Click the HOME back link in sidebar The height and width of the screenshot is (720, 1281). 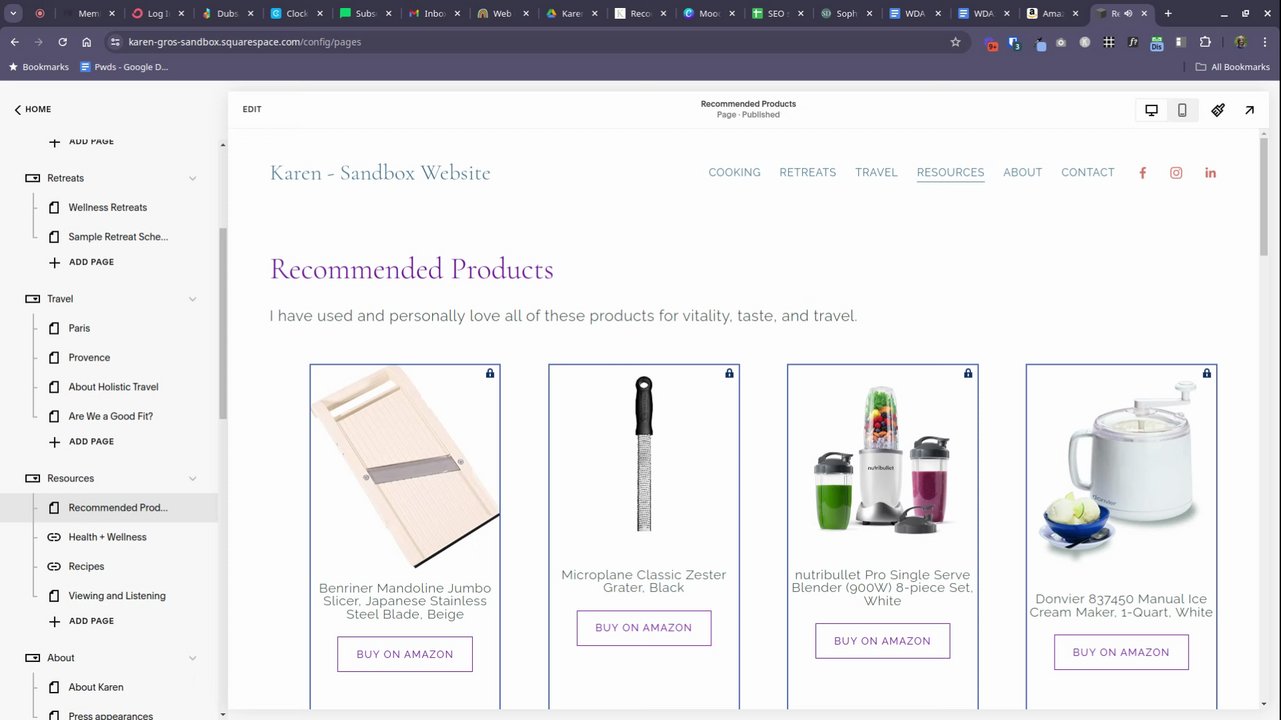coord(32,109)
